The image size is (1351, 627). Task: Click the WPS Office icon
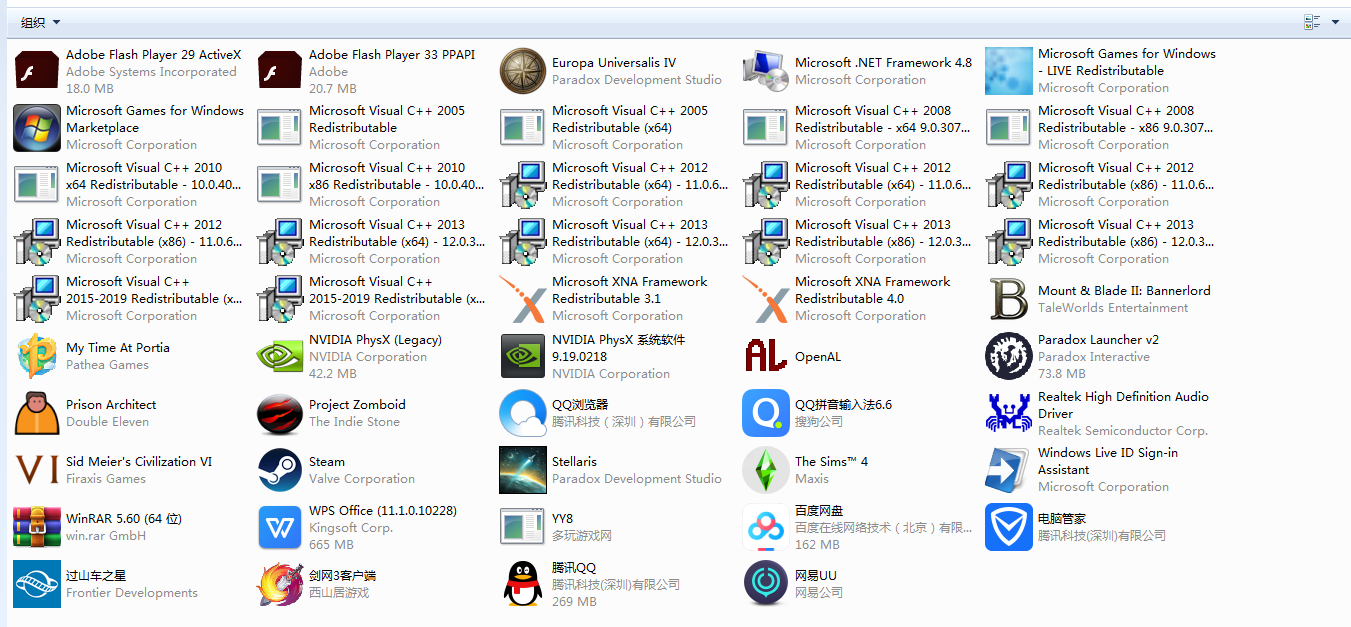280,527
